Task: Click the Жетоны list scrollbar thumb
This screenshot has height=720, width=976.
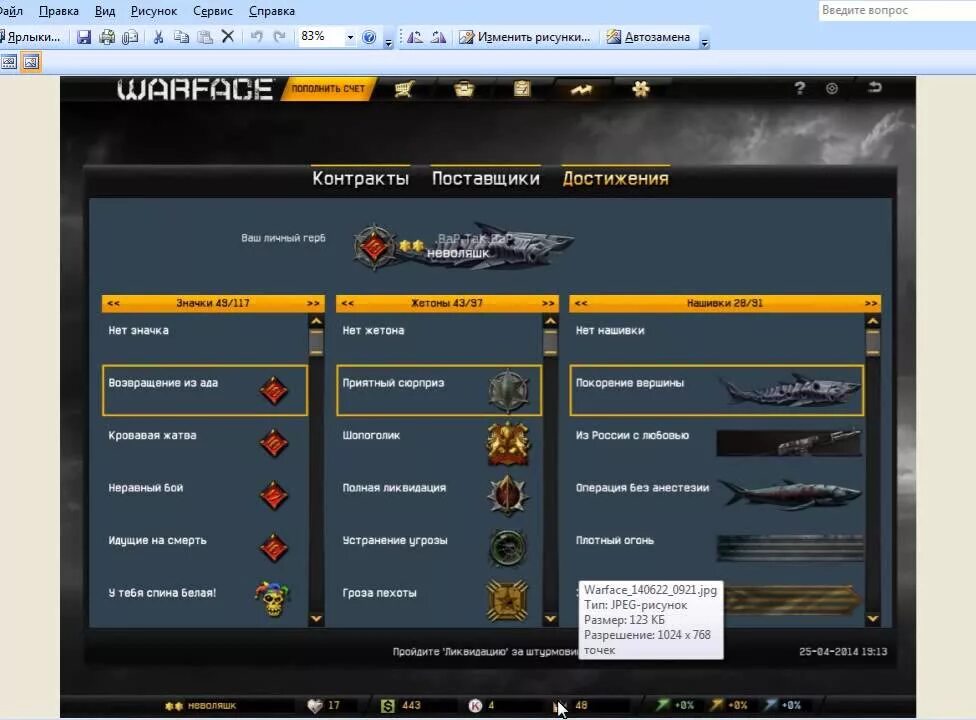Action: click(x=550, y=342)
